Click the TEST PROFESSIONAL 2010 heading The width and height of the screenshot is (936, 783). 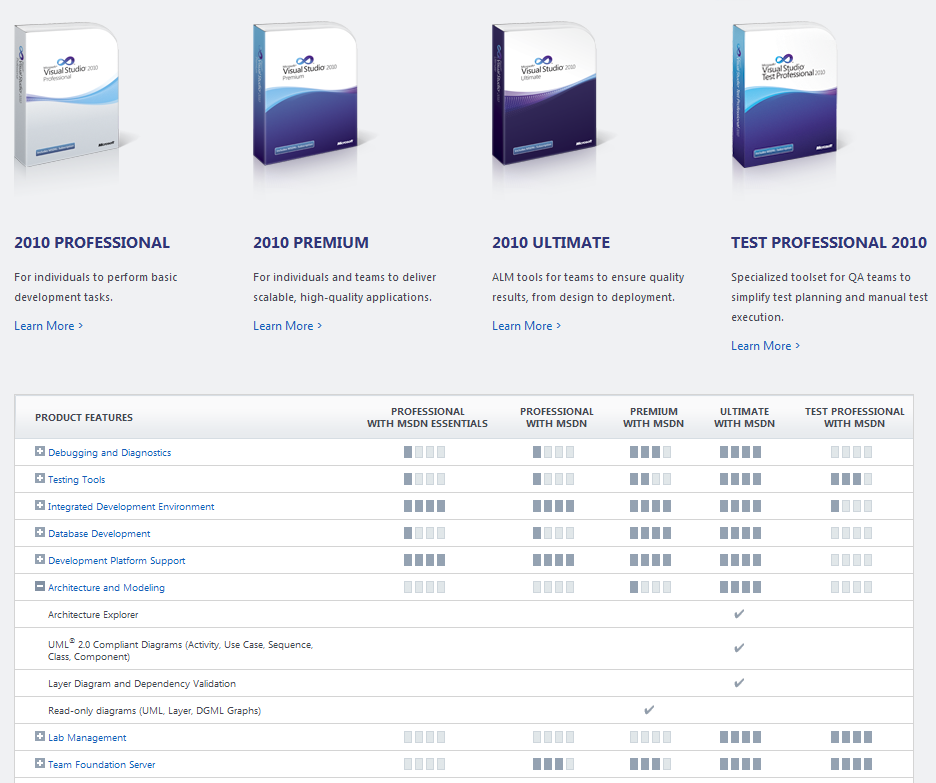[829, 243]
